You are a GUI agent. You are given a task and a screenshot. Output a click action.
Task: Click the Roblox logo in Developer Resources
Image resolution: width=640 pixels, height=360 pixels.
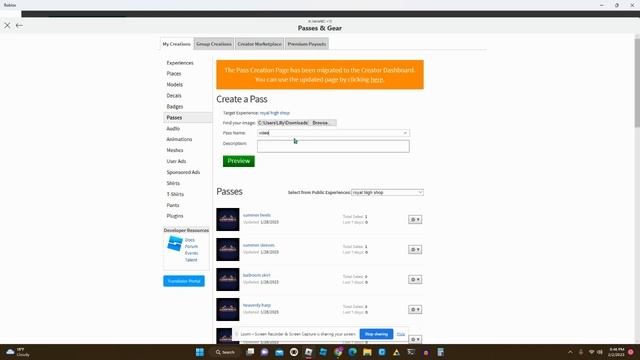click(175, 244)
